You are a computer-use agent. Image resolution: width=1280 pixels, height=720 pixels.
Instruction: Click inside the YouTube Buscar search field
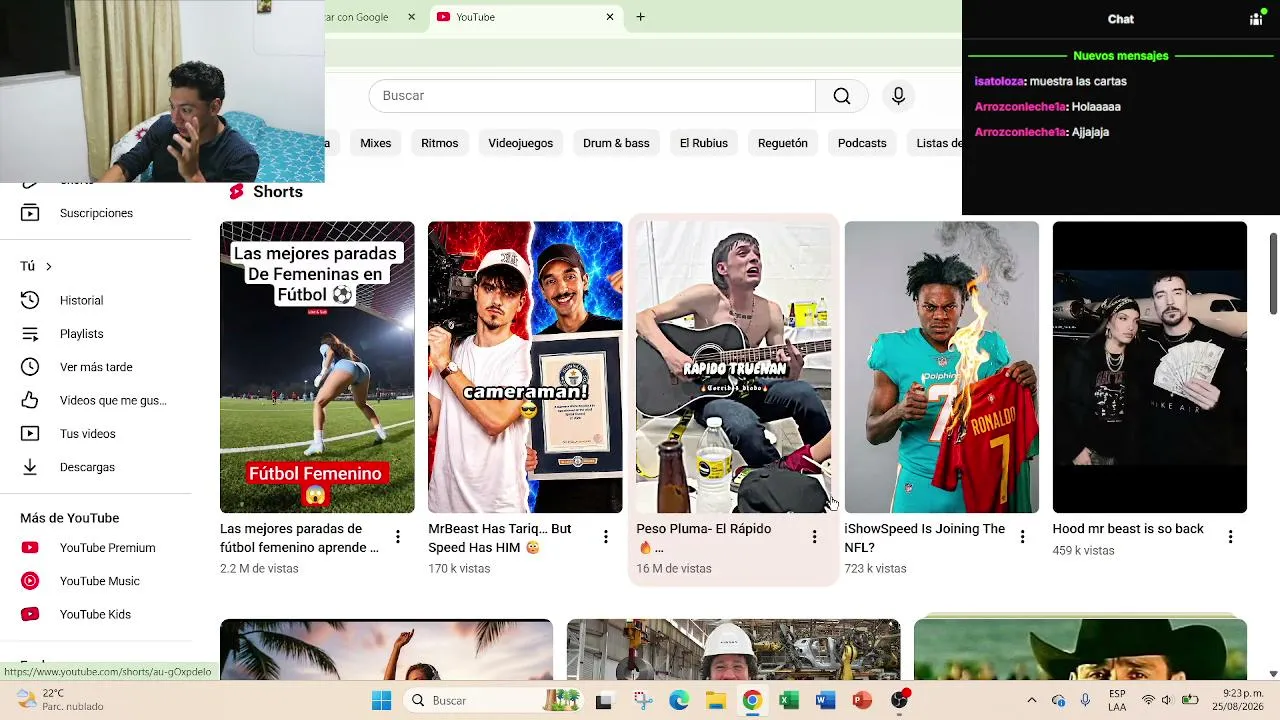[x=592, y=96]
